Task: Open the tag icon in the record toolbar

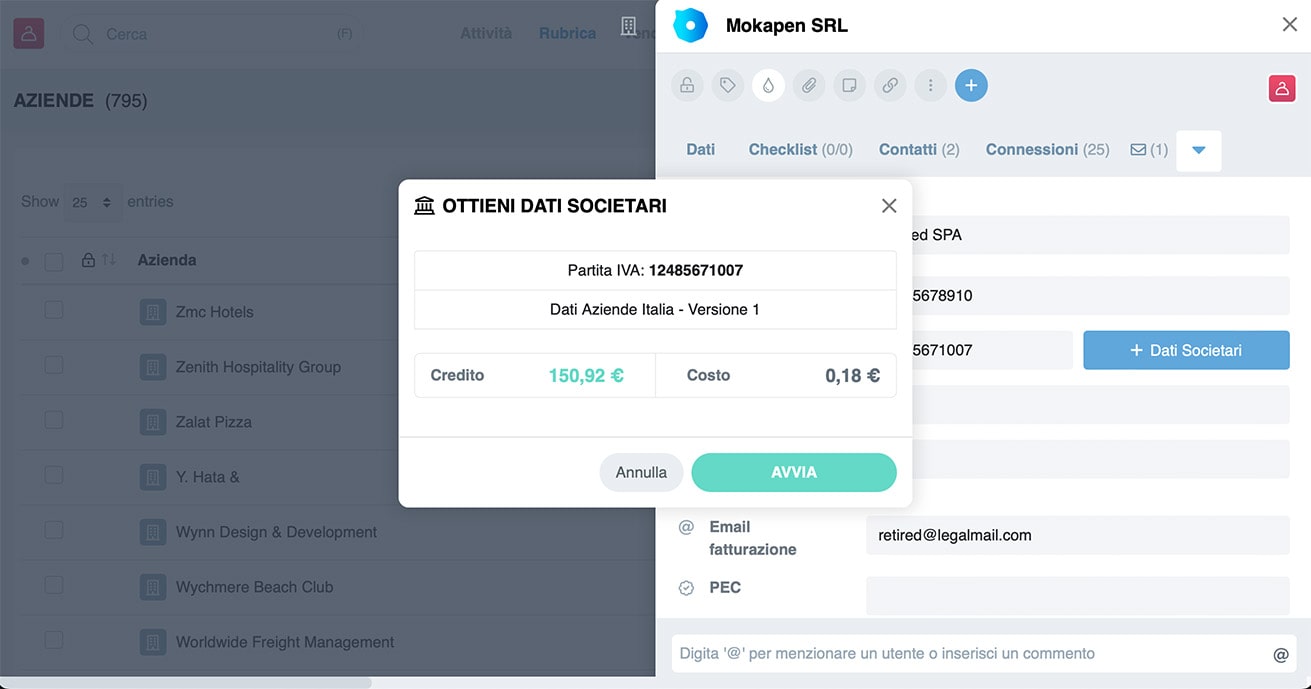Action: coord(728,86)
